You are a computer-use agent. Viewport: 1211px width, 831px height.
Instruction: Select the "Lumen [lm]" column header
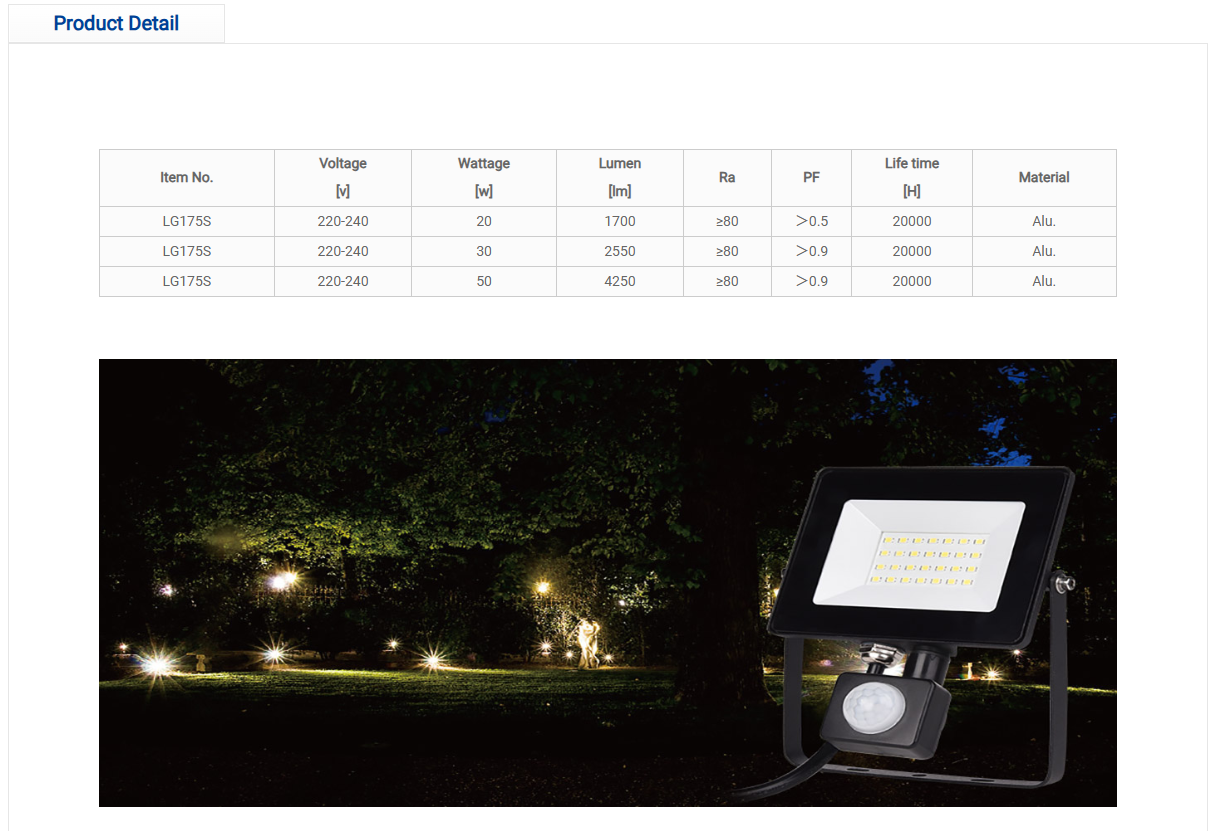[620, 178]
